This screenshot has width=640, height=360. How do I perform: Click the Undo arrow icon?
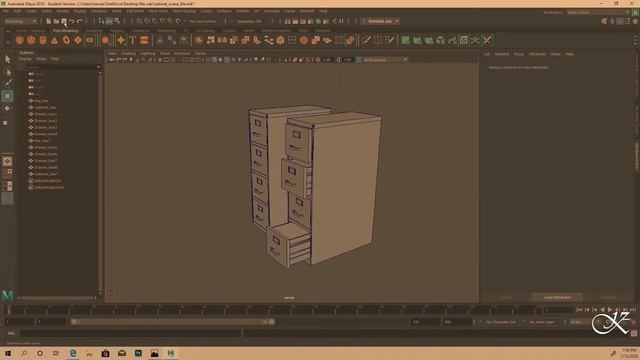pyautogui.click(x=72, y=21)
